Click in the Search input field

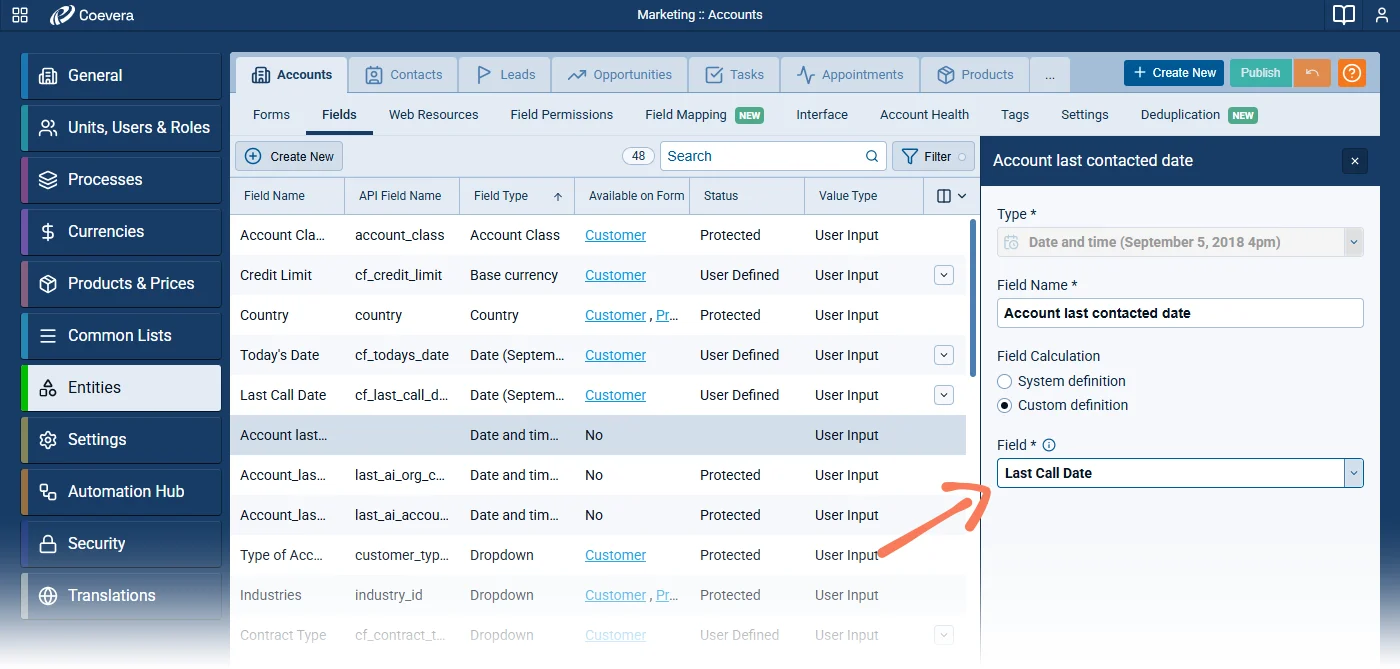tap(773, 156)
